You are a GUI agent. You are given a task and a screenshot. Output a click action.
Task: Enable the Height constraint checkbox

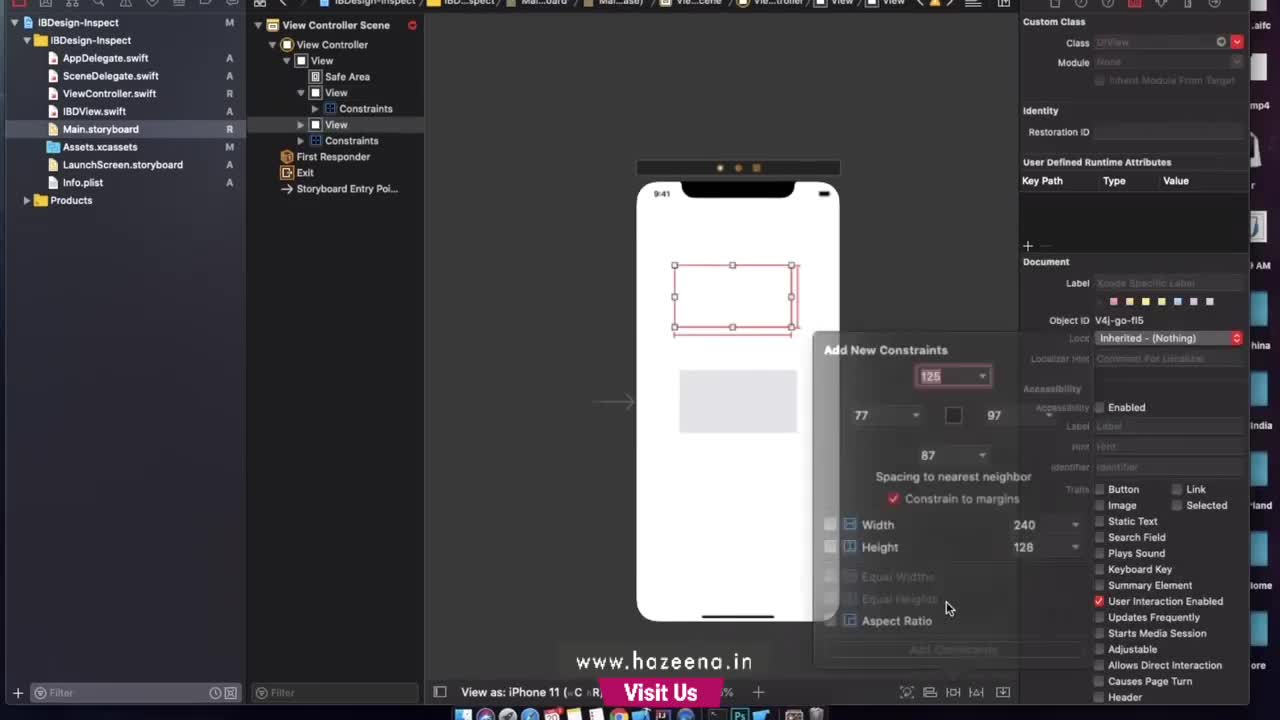click(830, 547)
